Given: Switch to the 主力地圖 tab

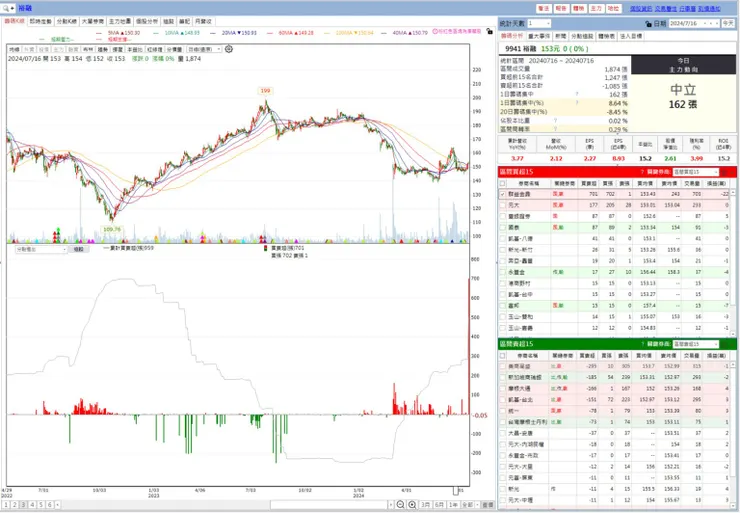Looking at the screenshot, I should click(119, 22).
